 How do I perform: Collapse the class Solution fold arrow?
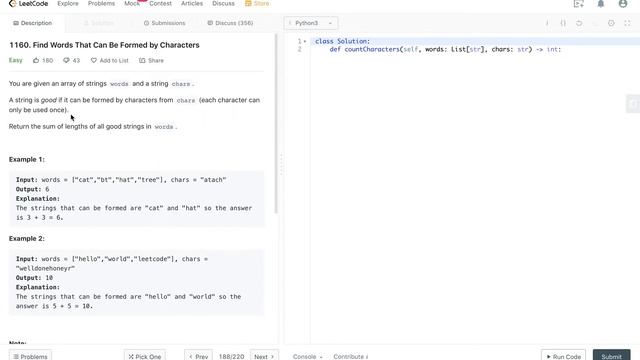pos(305,41)
